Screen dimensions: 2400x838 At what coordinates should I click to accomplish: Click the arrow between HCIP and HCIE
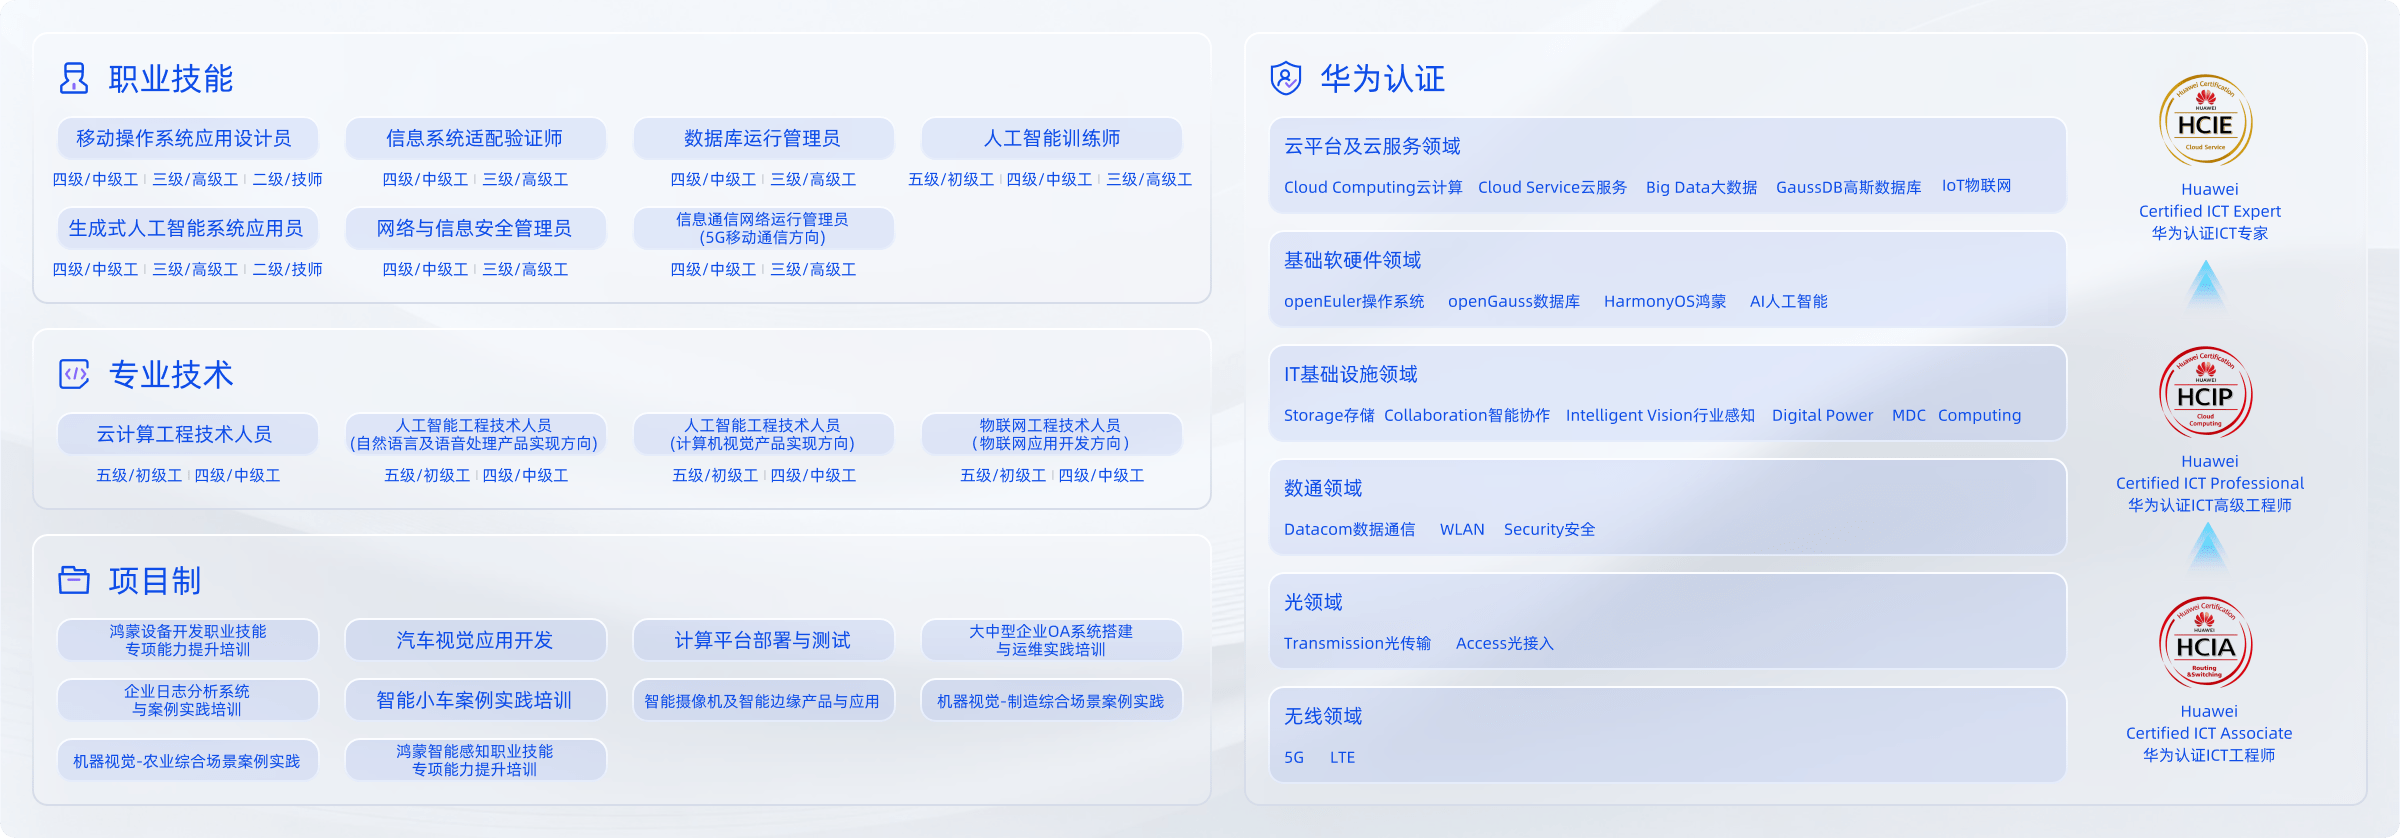(x=2206, y=284)
